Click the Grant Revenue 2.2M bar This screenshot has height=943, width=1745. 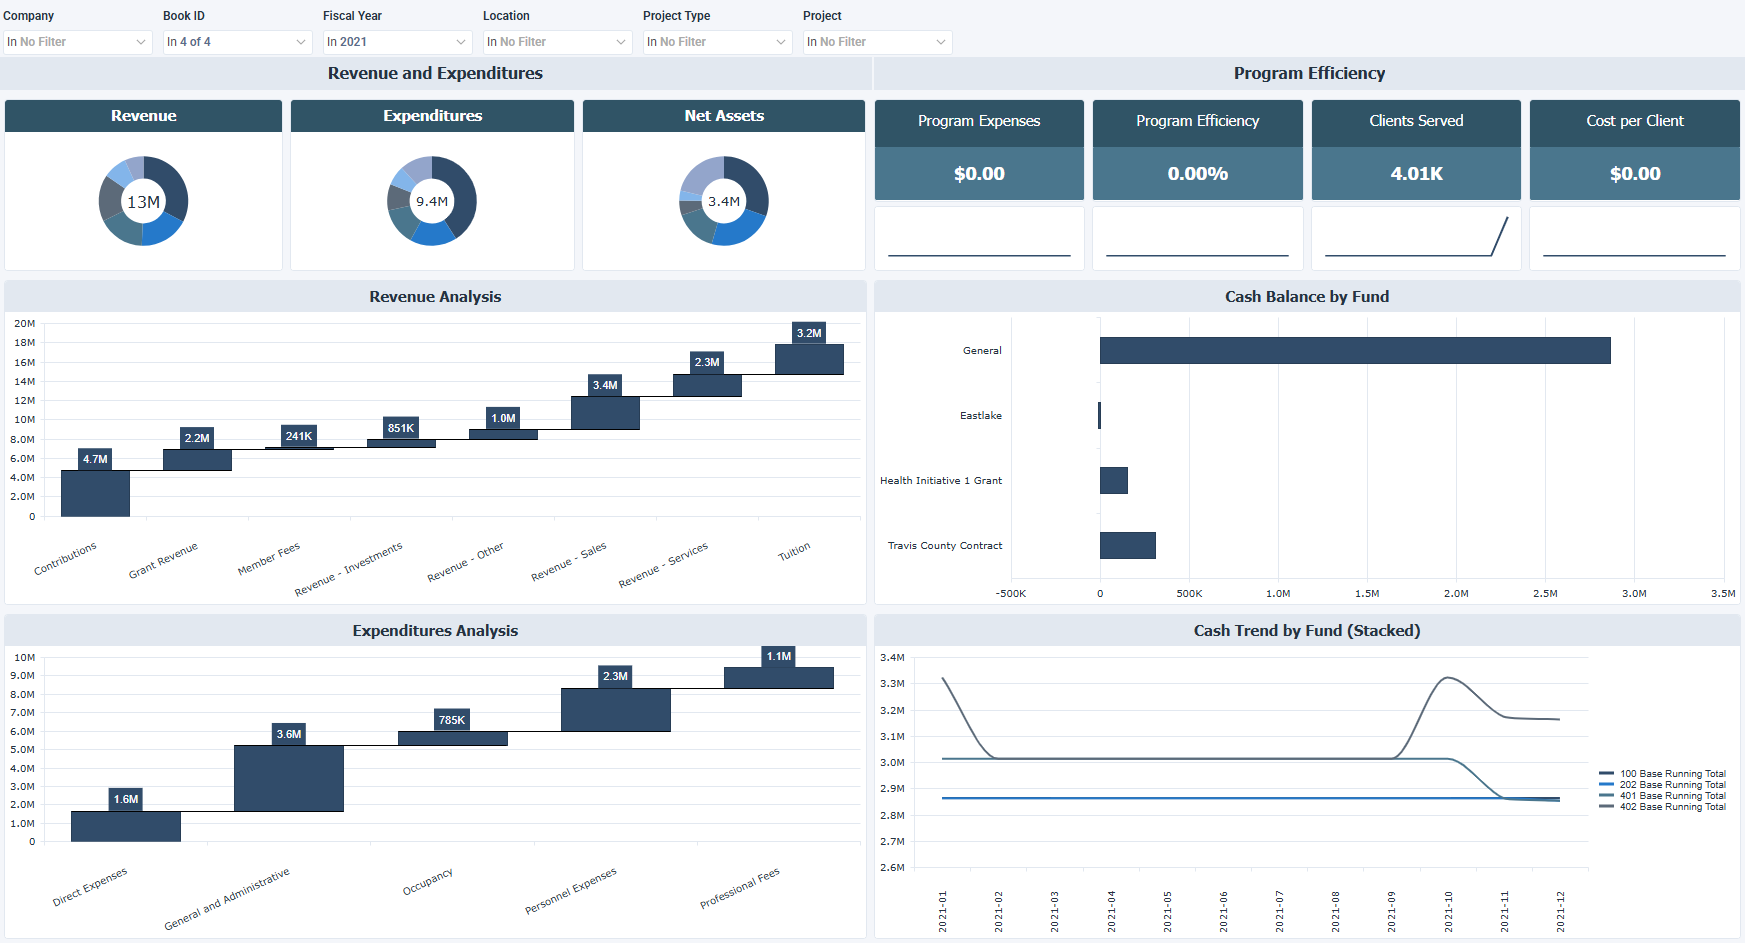click(197, 460)
